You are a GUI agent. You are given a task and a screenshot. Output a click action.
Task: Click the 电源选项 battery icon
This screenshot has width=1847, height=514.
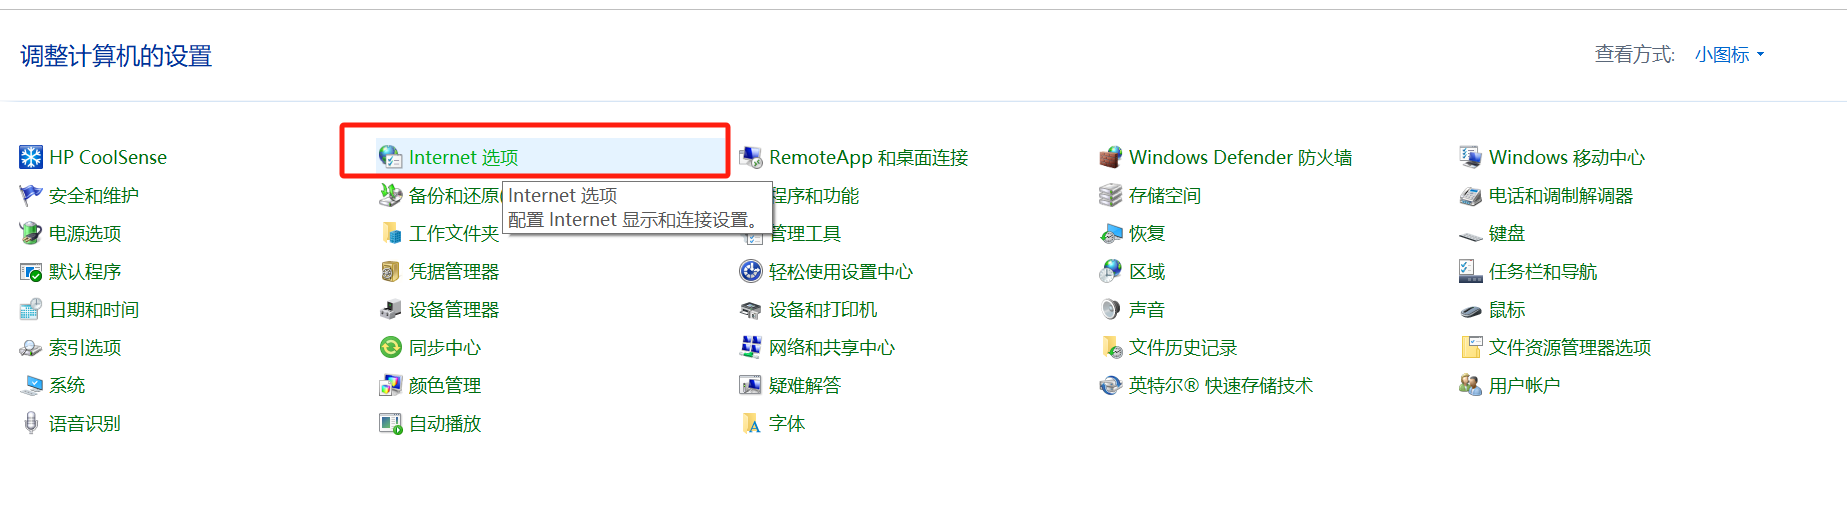point(31,233)
